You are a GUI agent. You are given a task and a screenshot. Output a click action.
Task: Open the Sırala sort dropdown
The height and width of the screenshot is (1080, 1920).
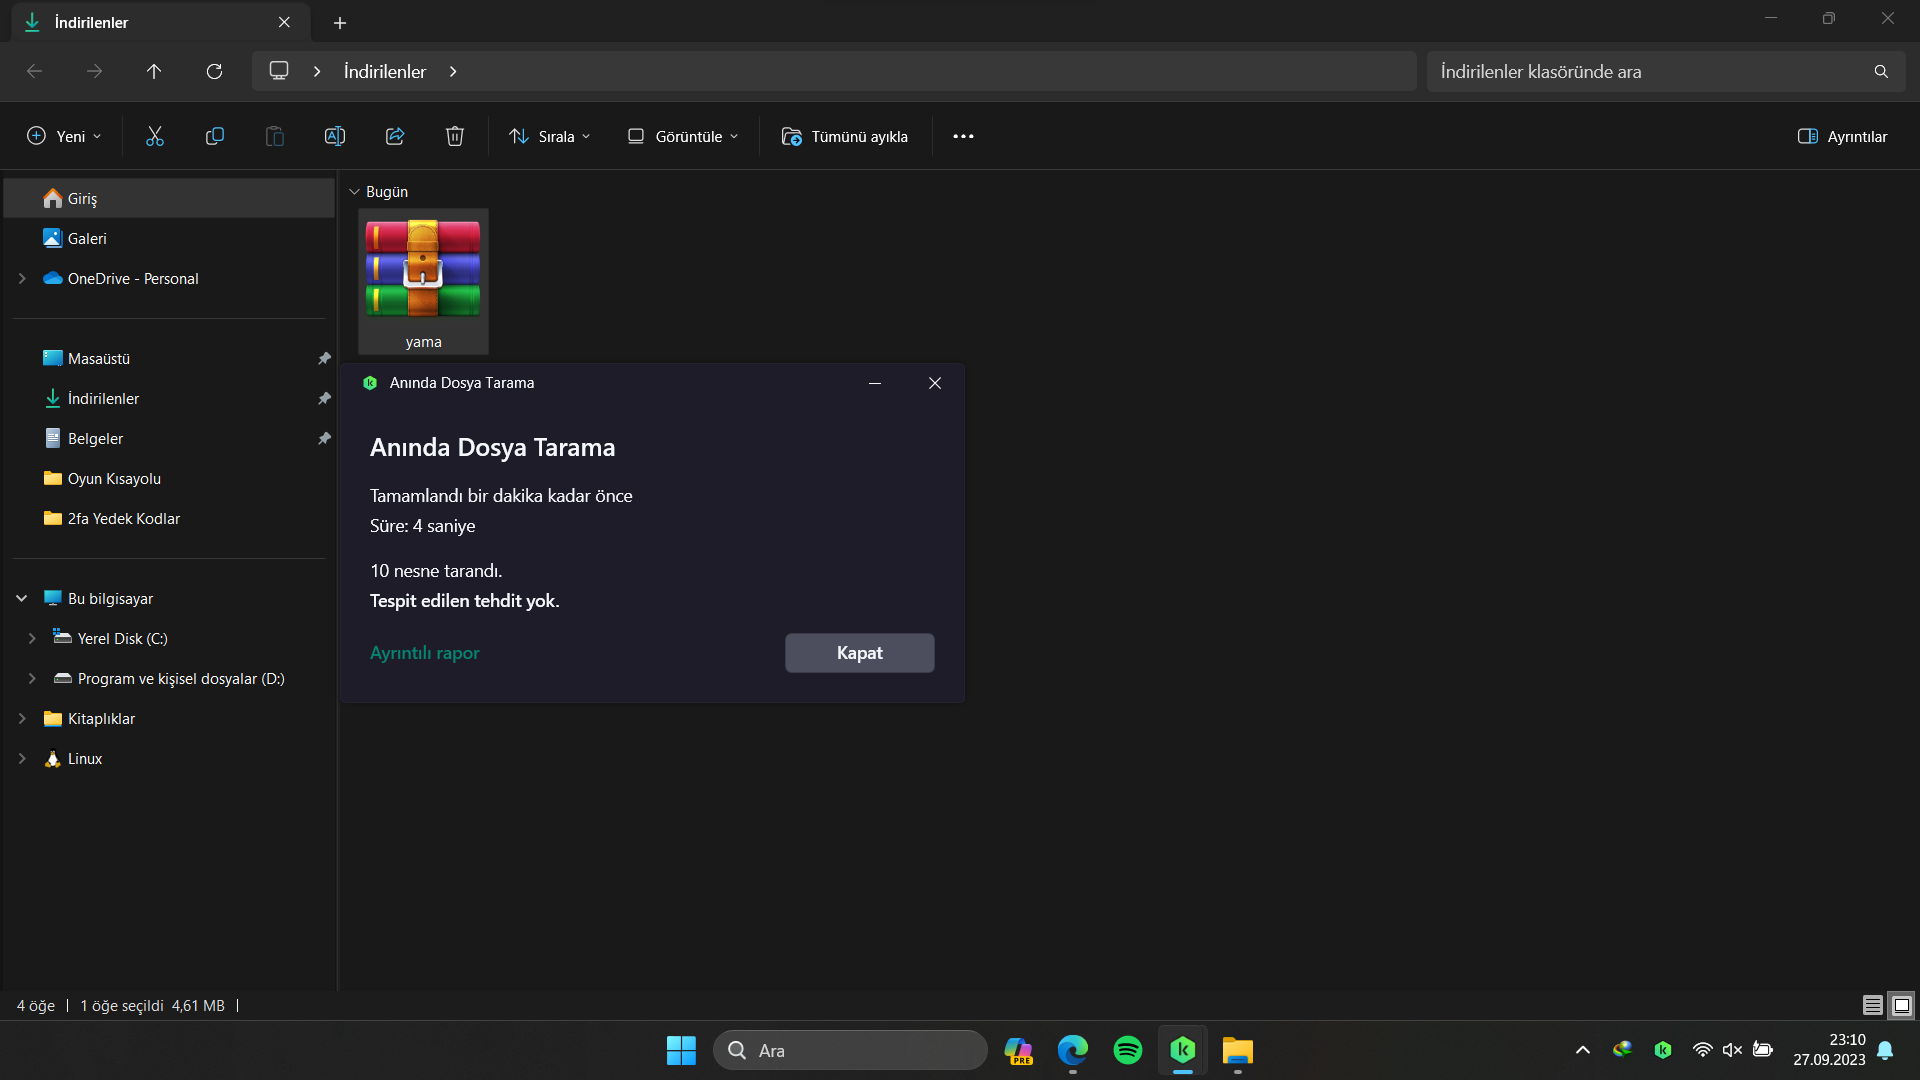pos(550,136)
